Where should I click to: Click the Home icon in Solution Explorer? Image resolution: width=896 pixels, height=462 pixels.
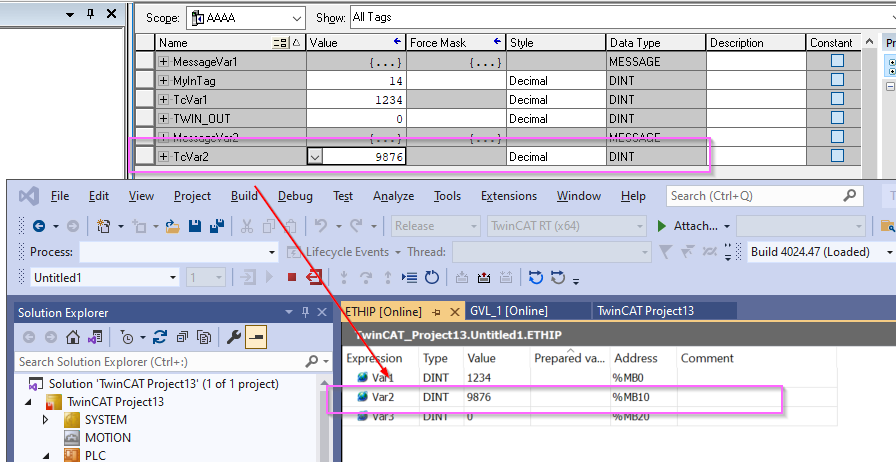pyautogui.click(x=73, y=338)
